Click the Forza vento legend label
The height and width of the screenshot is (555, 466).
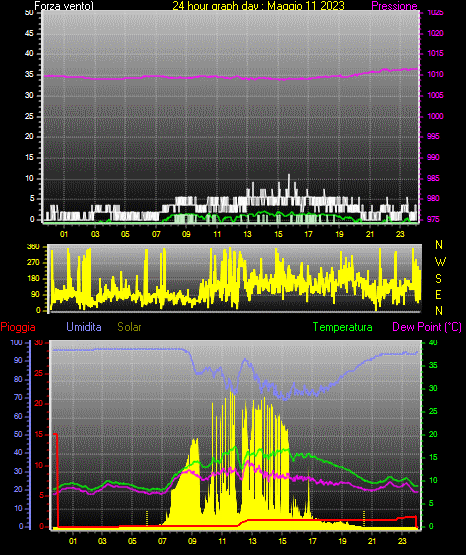point(64,6)
